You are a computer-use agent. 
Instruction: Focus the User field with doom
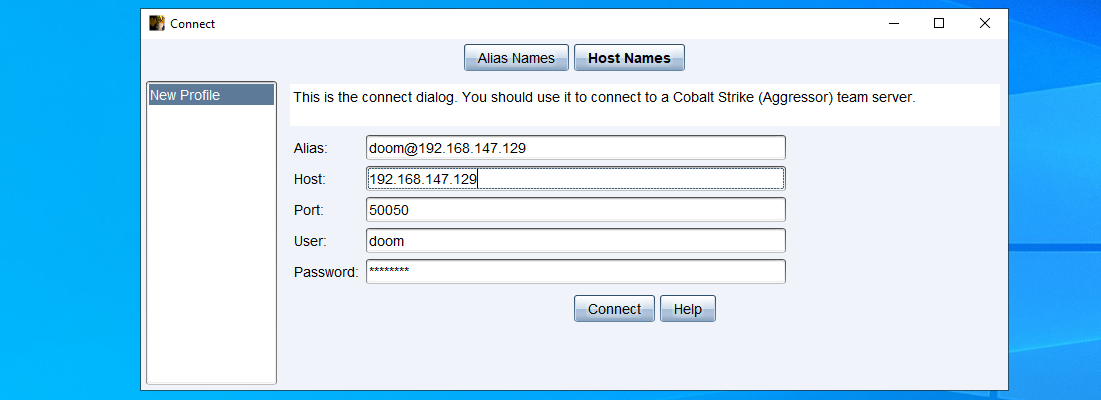[575, 241]
